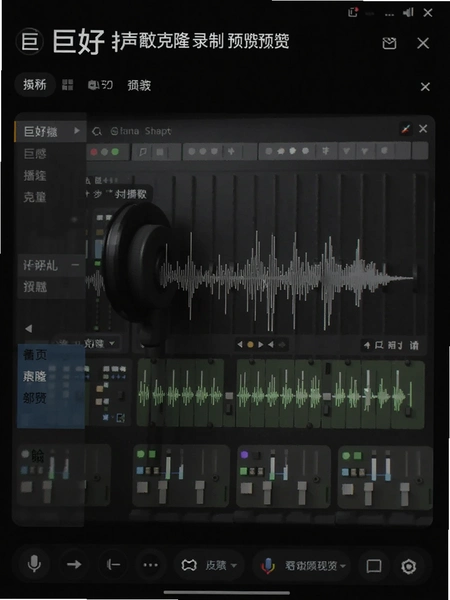Click the search magnifier icon beside Shapt
450x600 pixels.
(x=97, y=131)
